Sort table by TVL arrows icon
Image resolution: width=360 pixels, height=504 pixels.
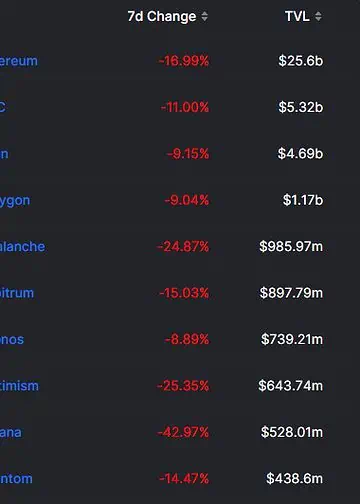tap(318, 16)
